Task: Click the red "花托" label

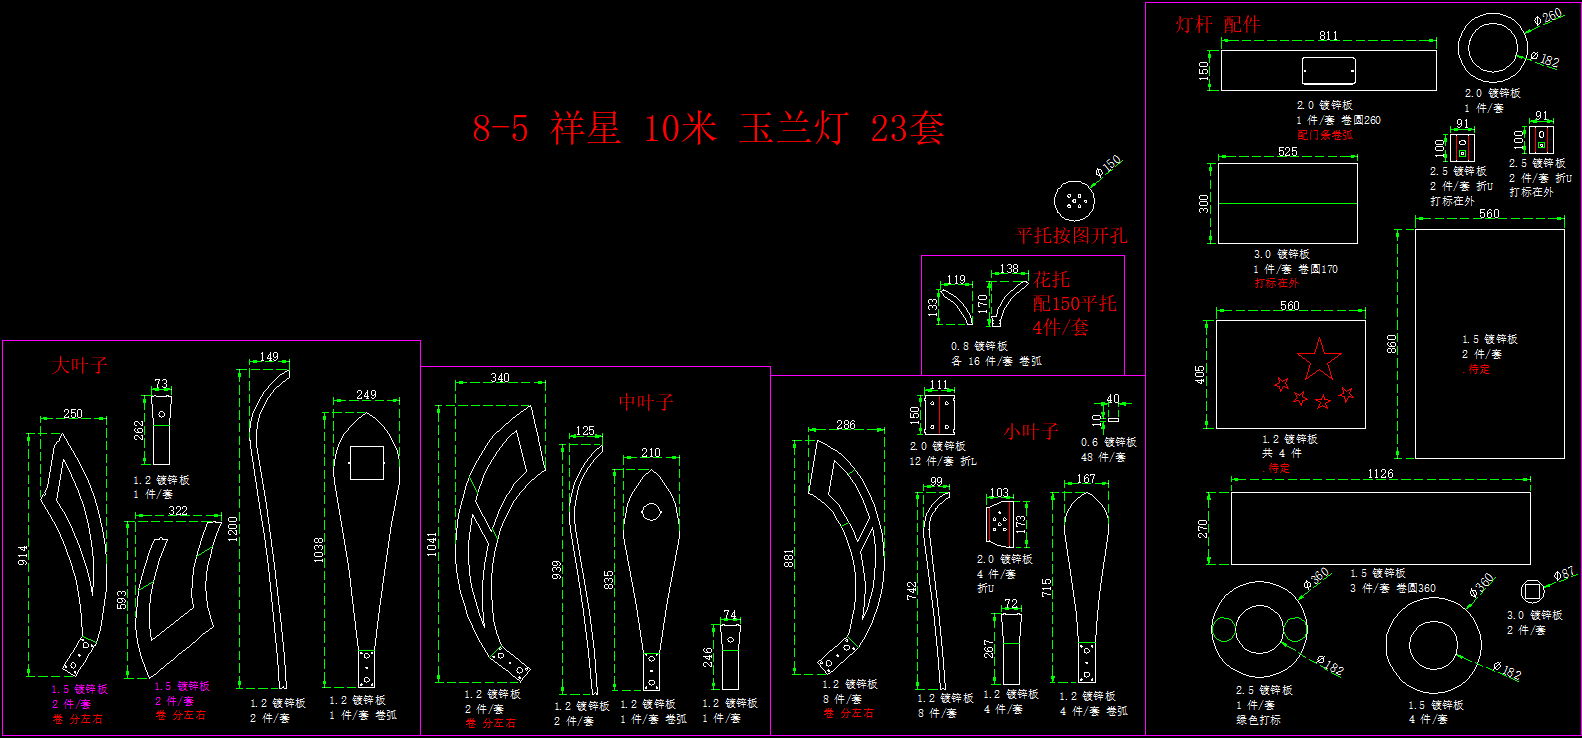Action: click(1052, 280)
